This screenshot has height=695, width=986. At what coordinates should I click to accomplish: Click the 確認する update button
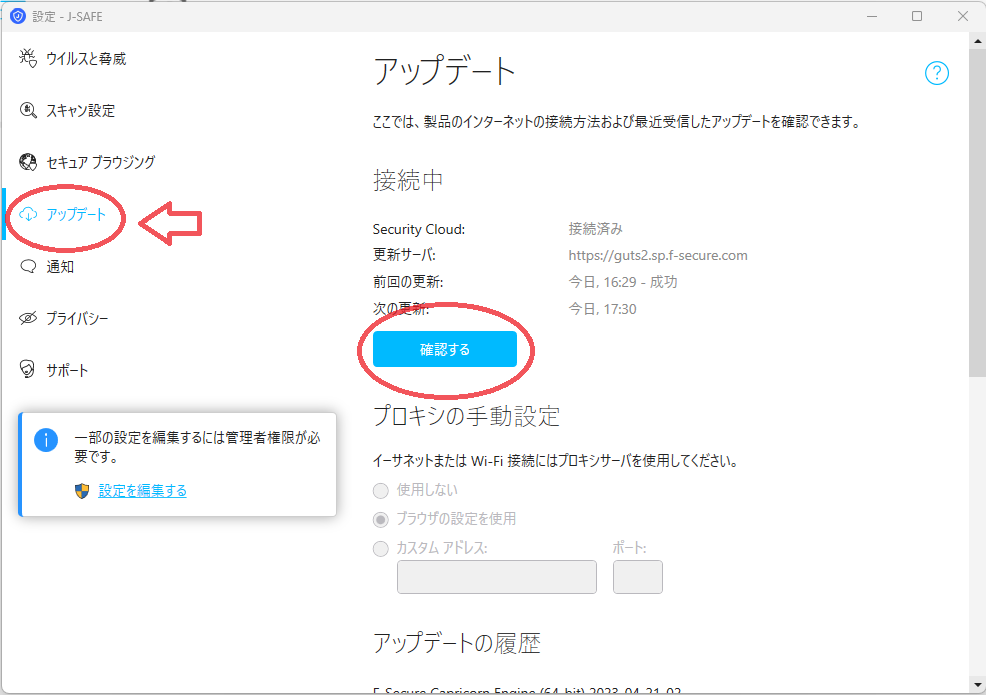point(445,349)
